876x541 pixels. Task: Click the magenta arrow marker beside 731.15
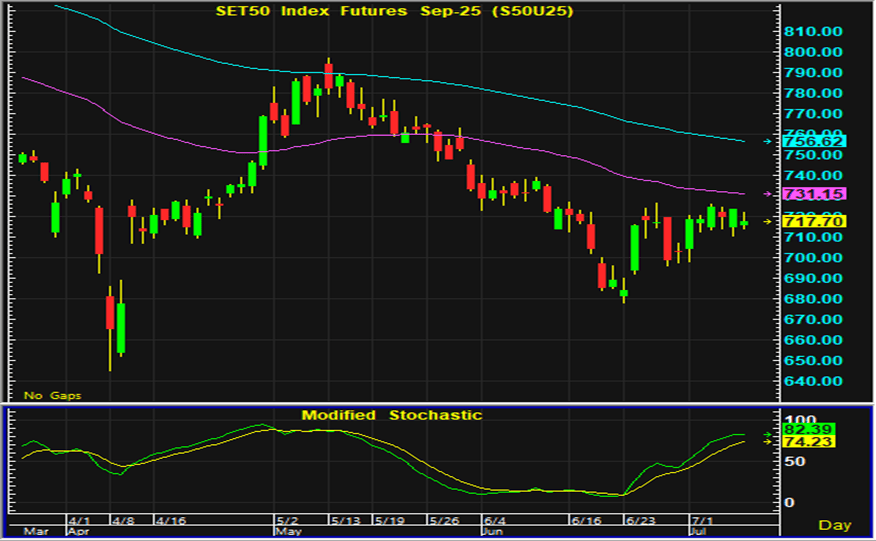click(x=767, y=193)
